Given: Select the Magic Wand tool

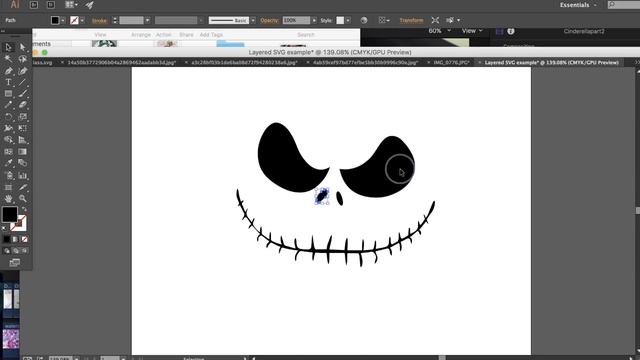Looking at the screenshot, I should point(8,59).
